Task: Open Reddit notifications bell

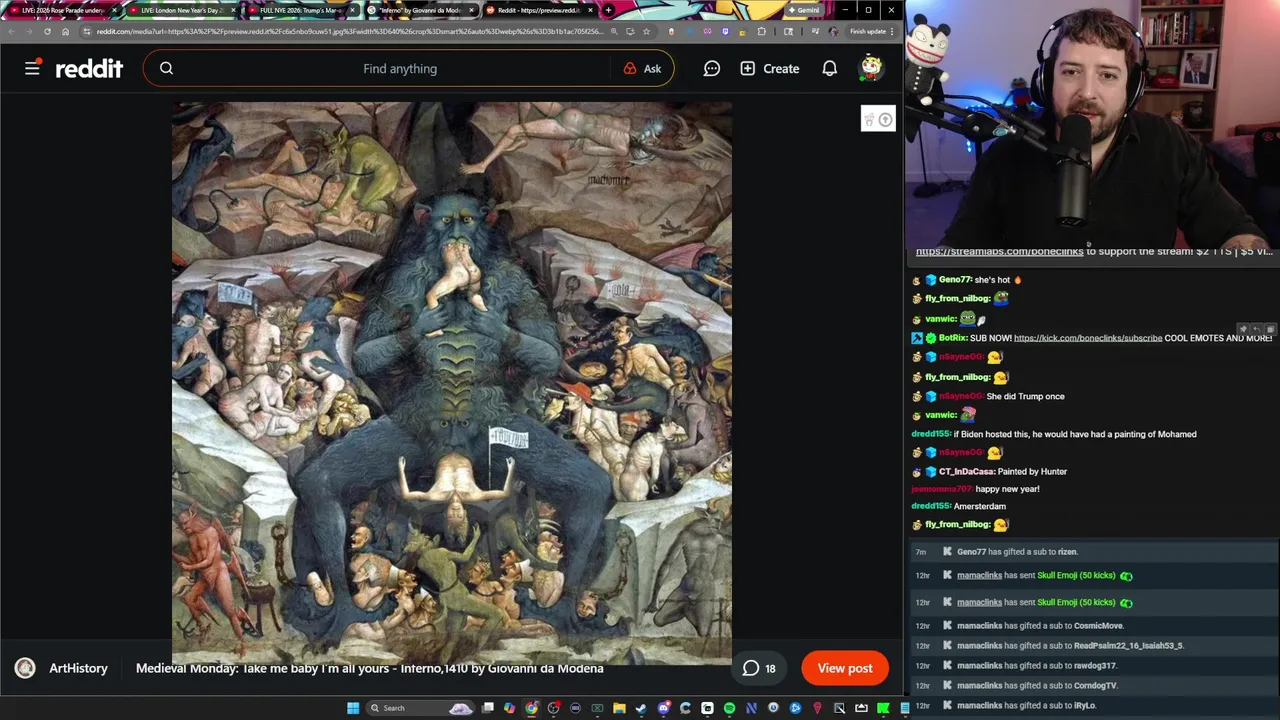Action: [829, 68]
